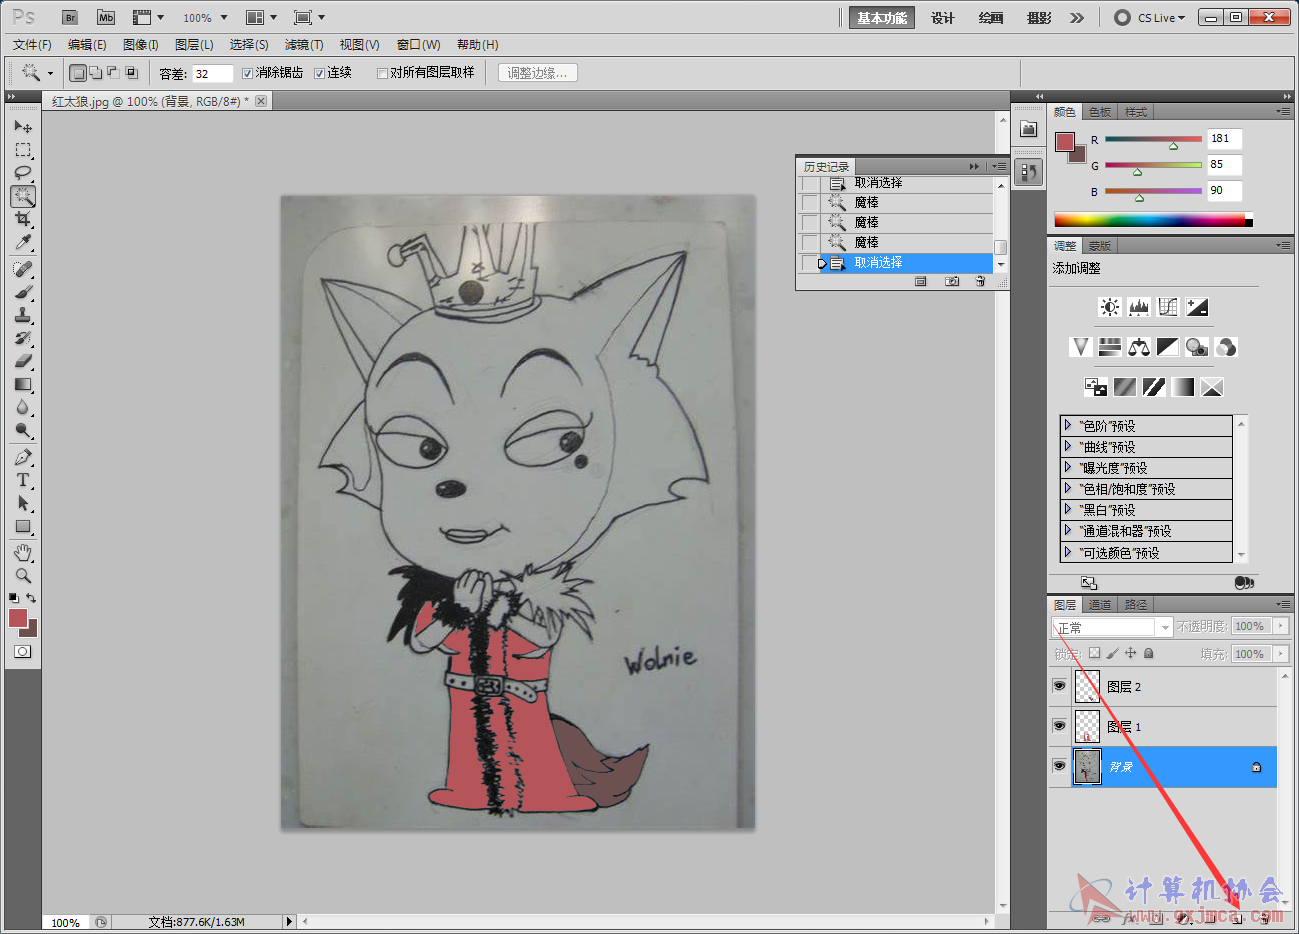Expand "色阶"预设 presets
The width and height of the screenshot is (1299, 934).
point(1068,425)
